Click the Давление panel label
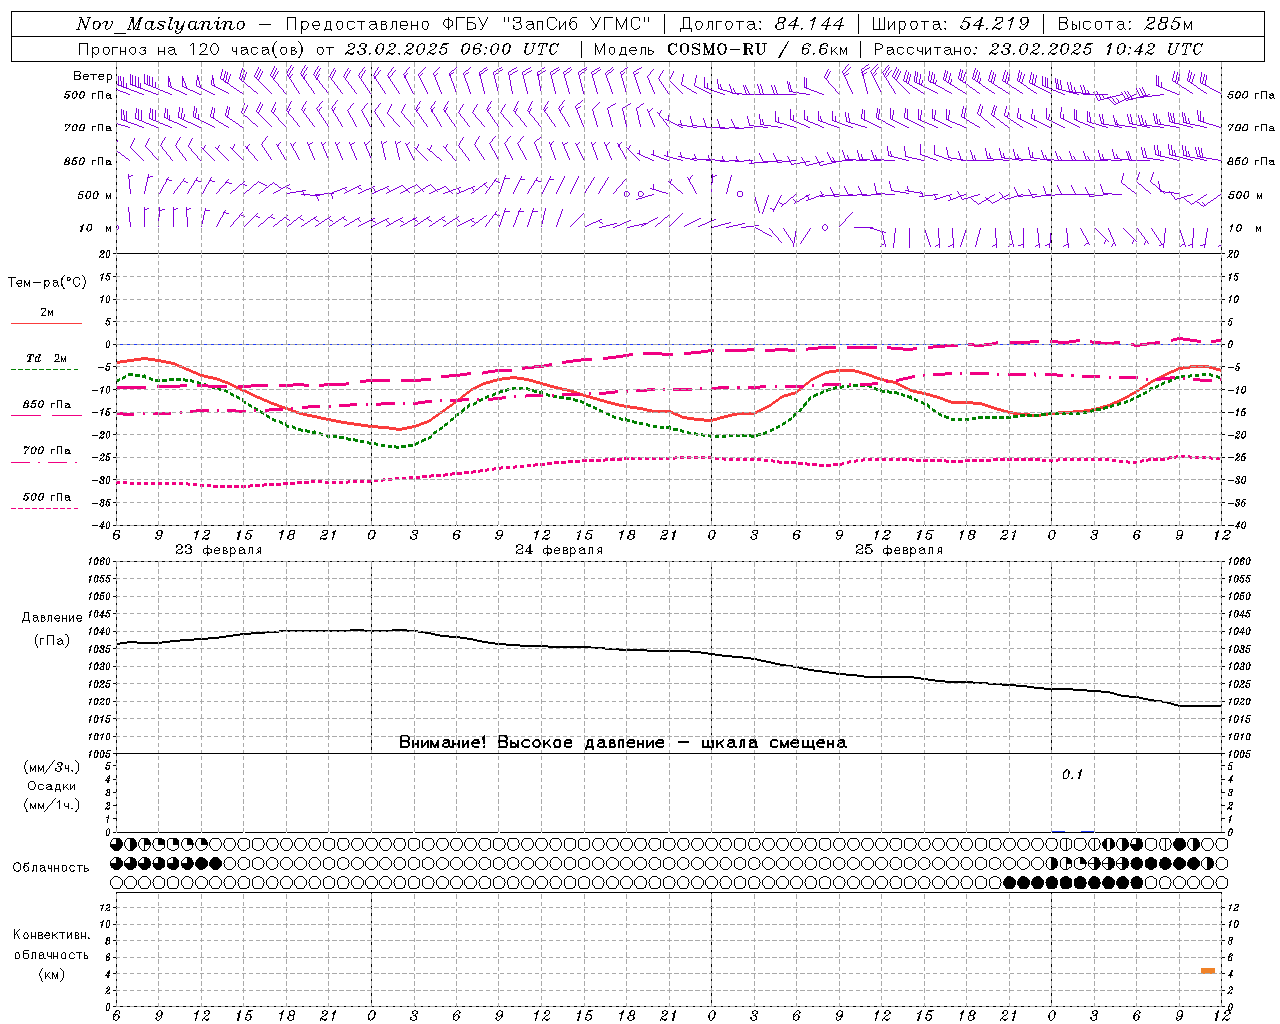Screen dimensions: 1280x1024 click(x=52, y=618)
